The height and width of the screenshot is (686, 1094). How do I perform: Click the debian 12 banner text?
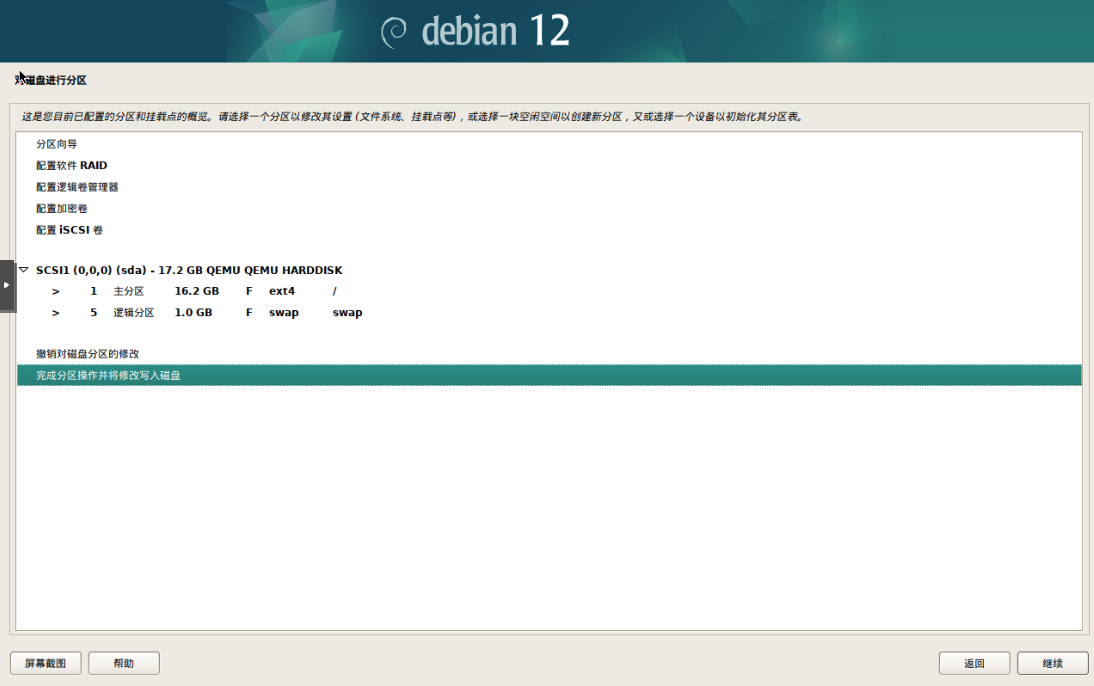(495, 31)
